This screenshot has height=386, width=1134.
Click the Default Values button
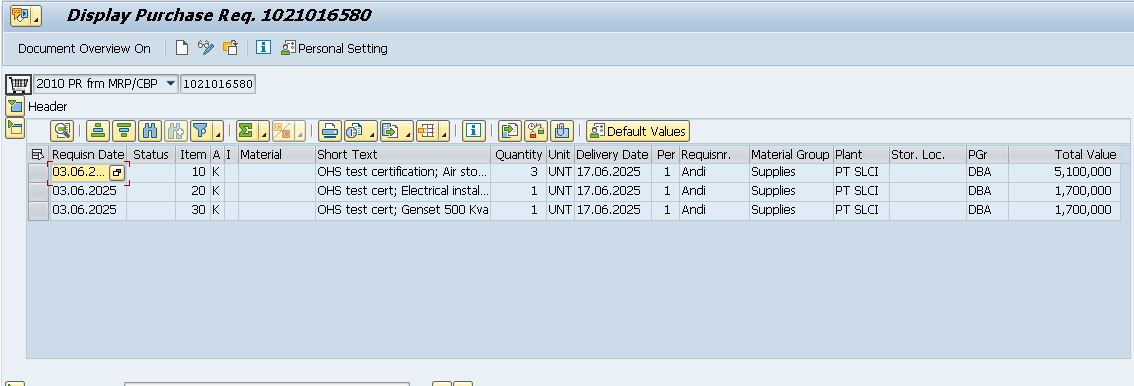click(638, 131)
